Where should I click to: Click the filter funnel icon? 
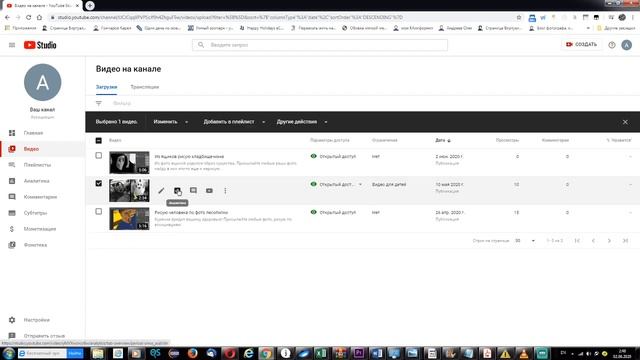(x=99, y=103)
